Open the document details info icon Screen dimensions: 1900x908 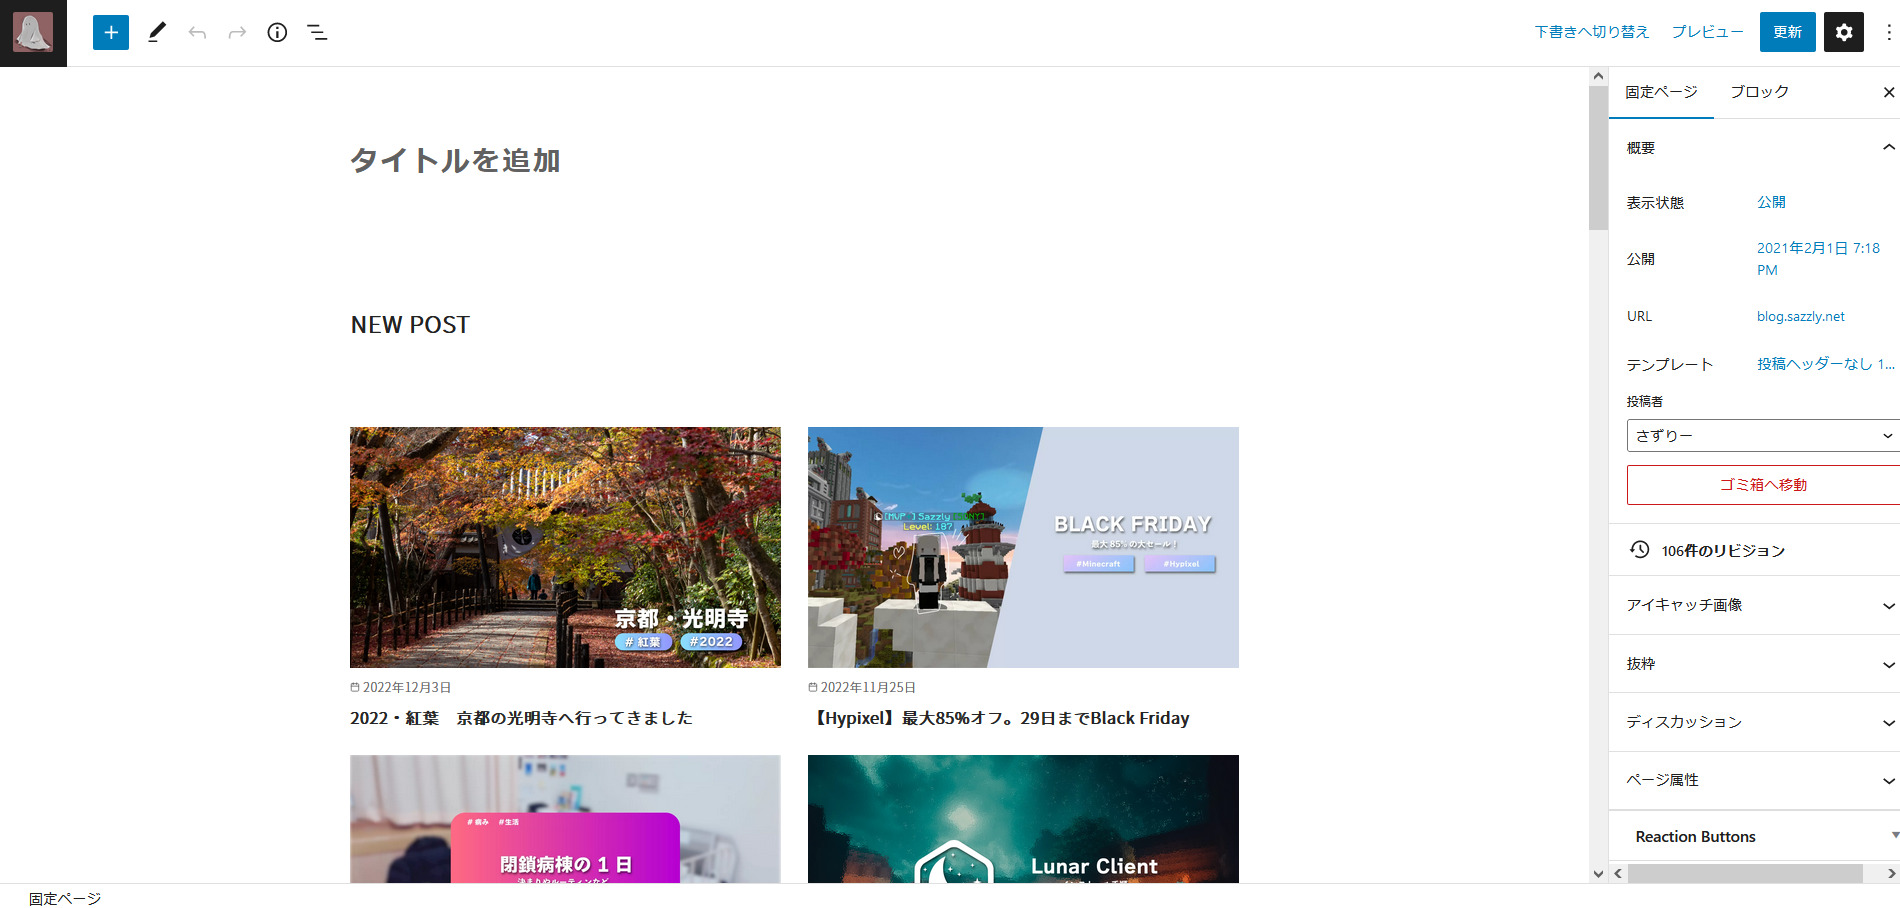pyautogui.click(x=277, y=32)
